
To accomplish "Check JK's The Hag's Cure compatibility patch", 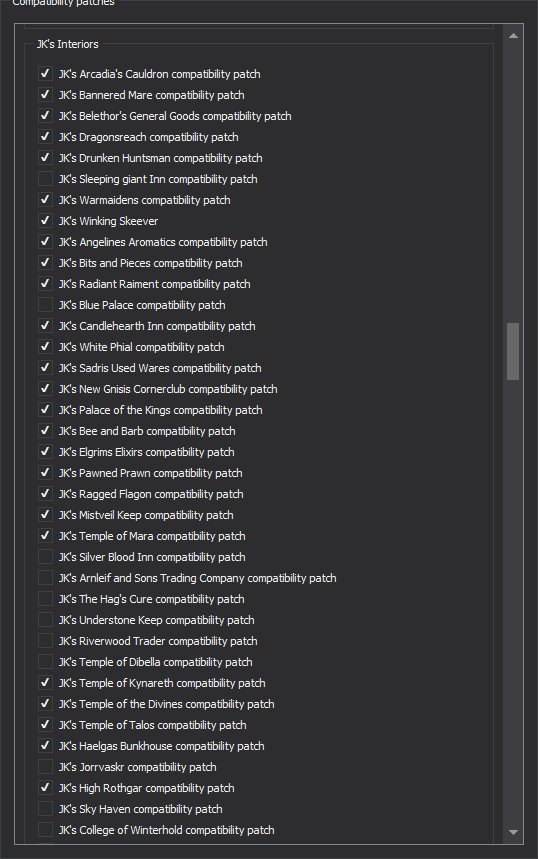I will click(x=45, y=599).
